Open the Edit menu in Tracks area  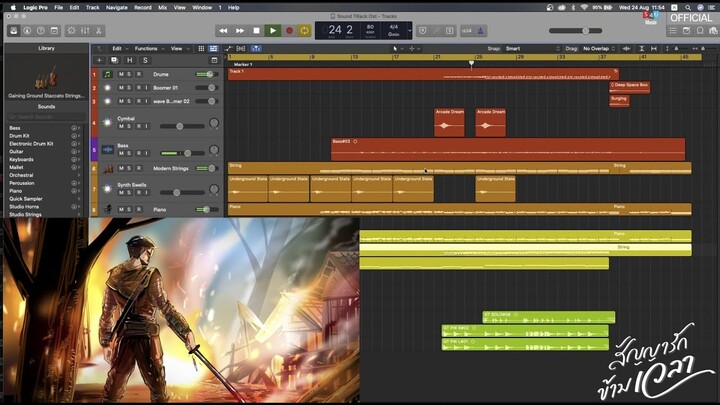coord(120,48)
